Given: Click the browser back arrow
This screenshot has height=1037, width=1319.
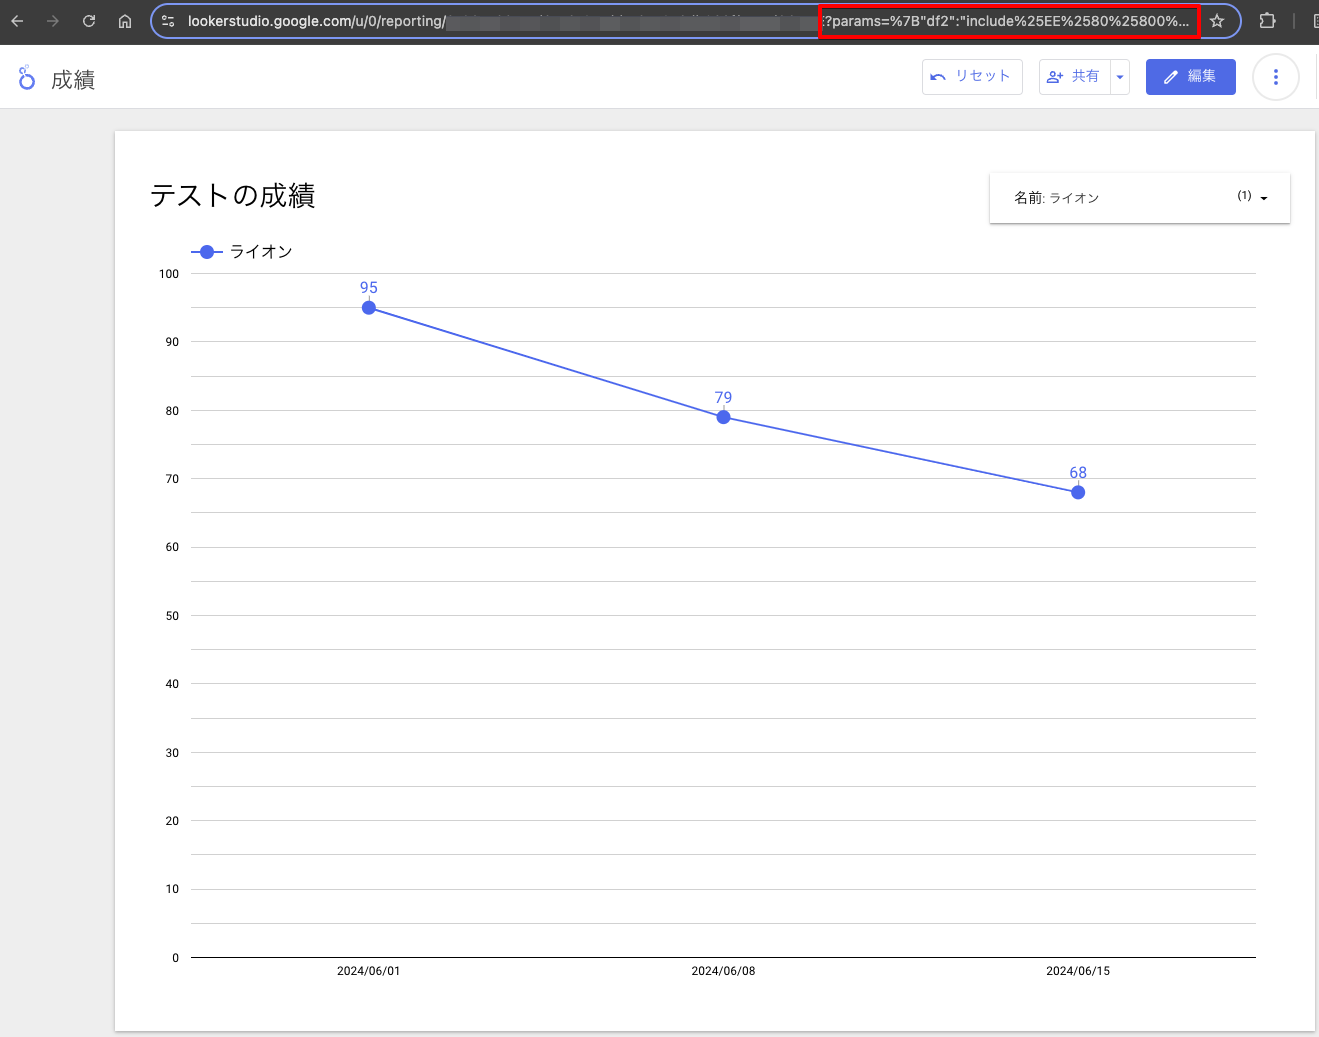Looking at the screenshot, I should click(17, 21).
